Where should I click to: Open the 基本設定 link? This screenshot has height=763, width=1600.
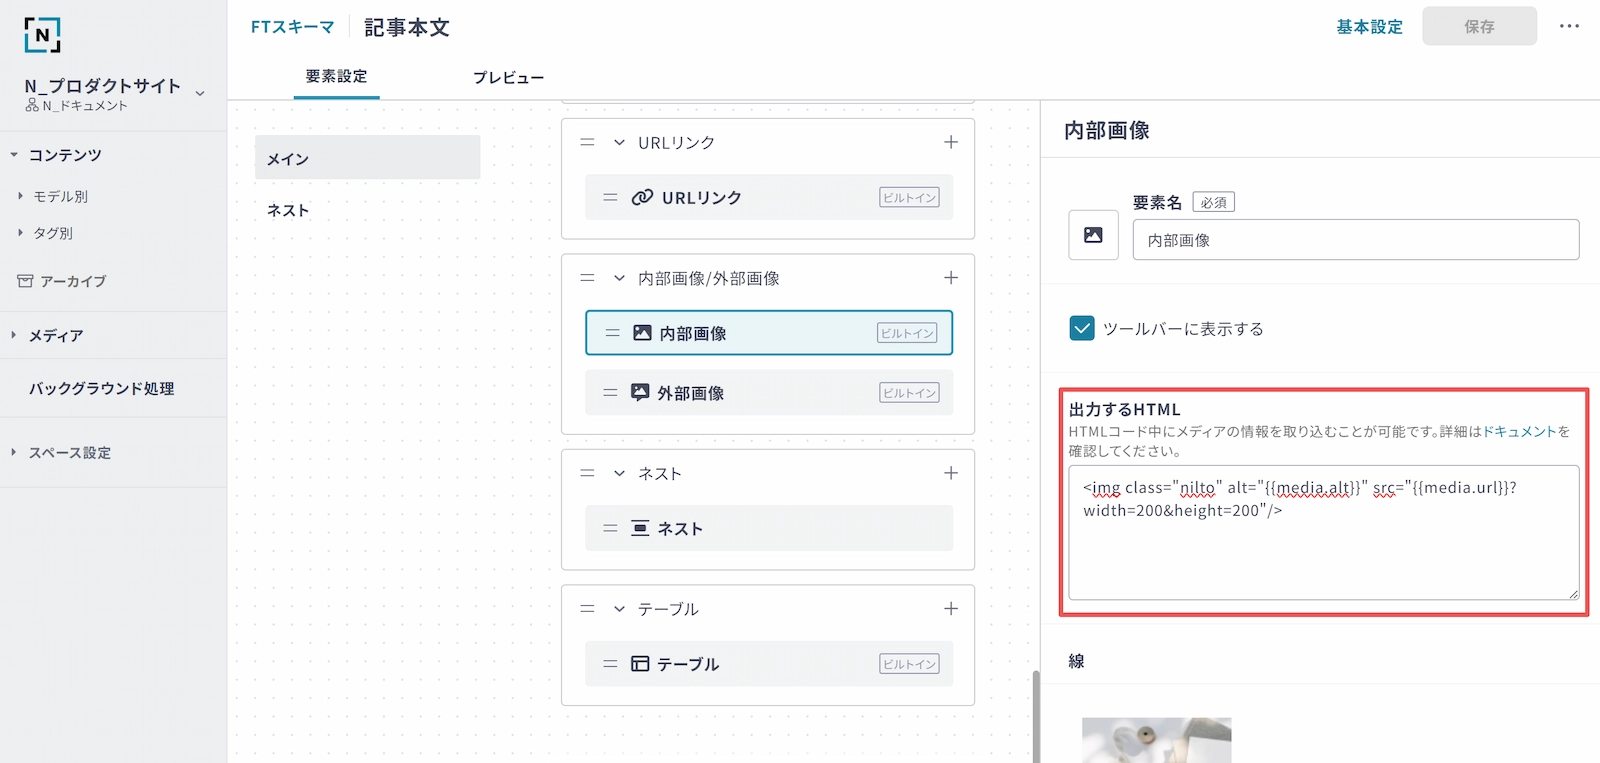pos(1369,27)
